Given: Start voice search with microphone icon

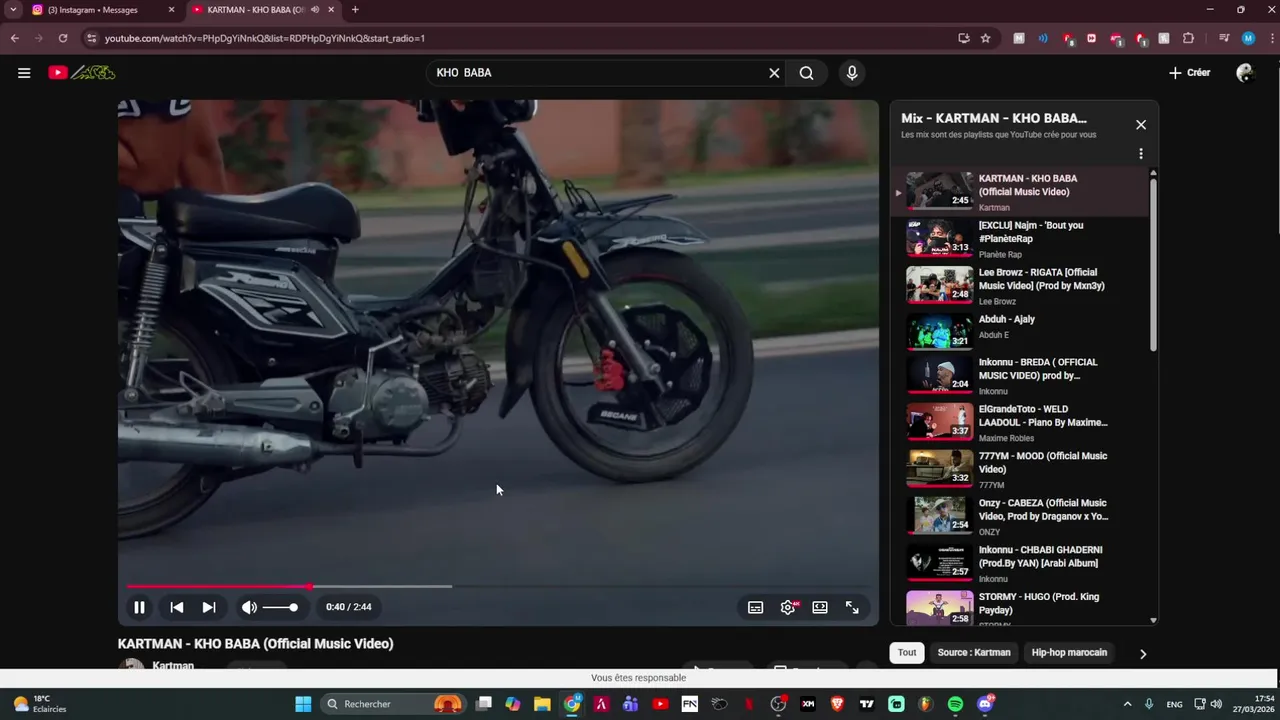Looking at the screenshot, I should tap(852, 73).
